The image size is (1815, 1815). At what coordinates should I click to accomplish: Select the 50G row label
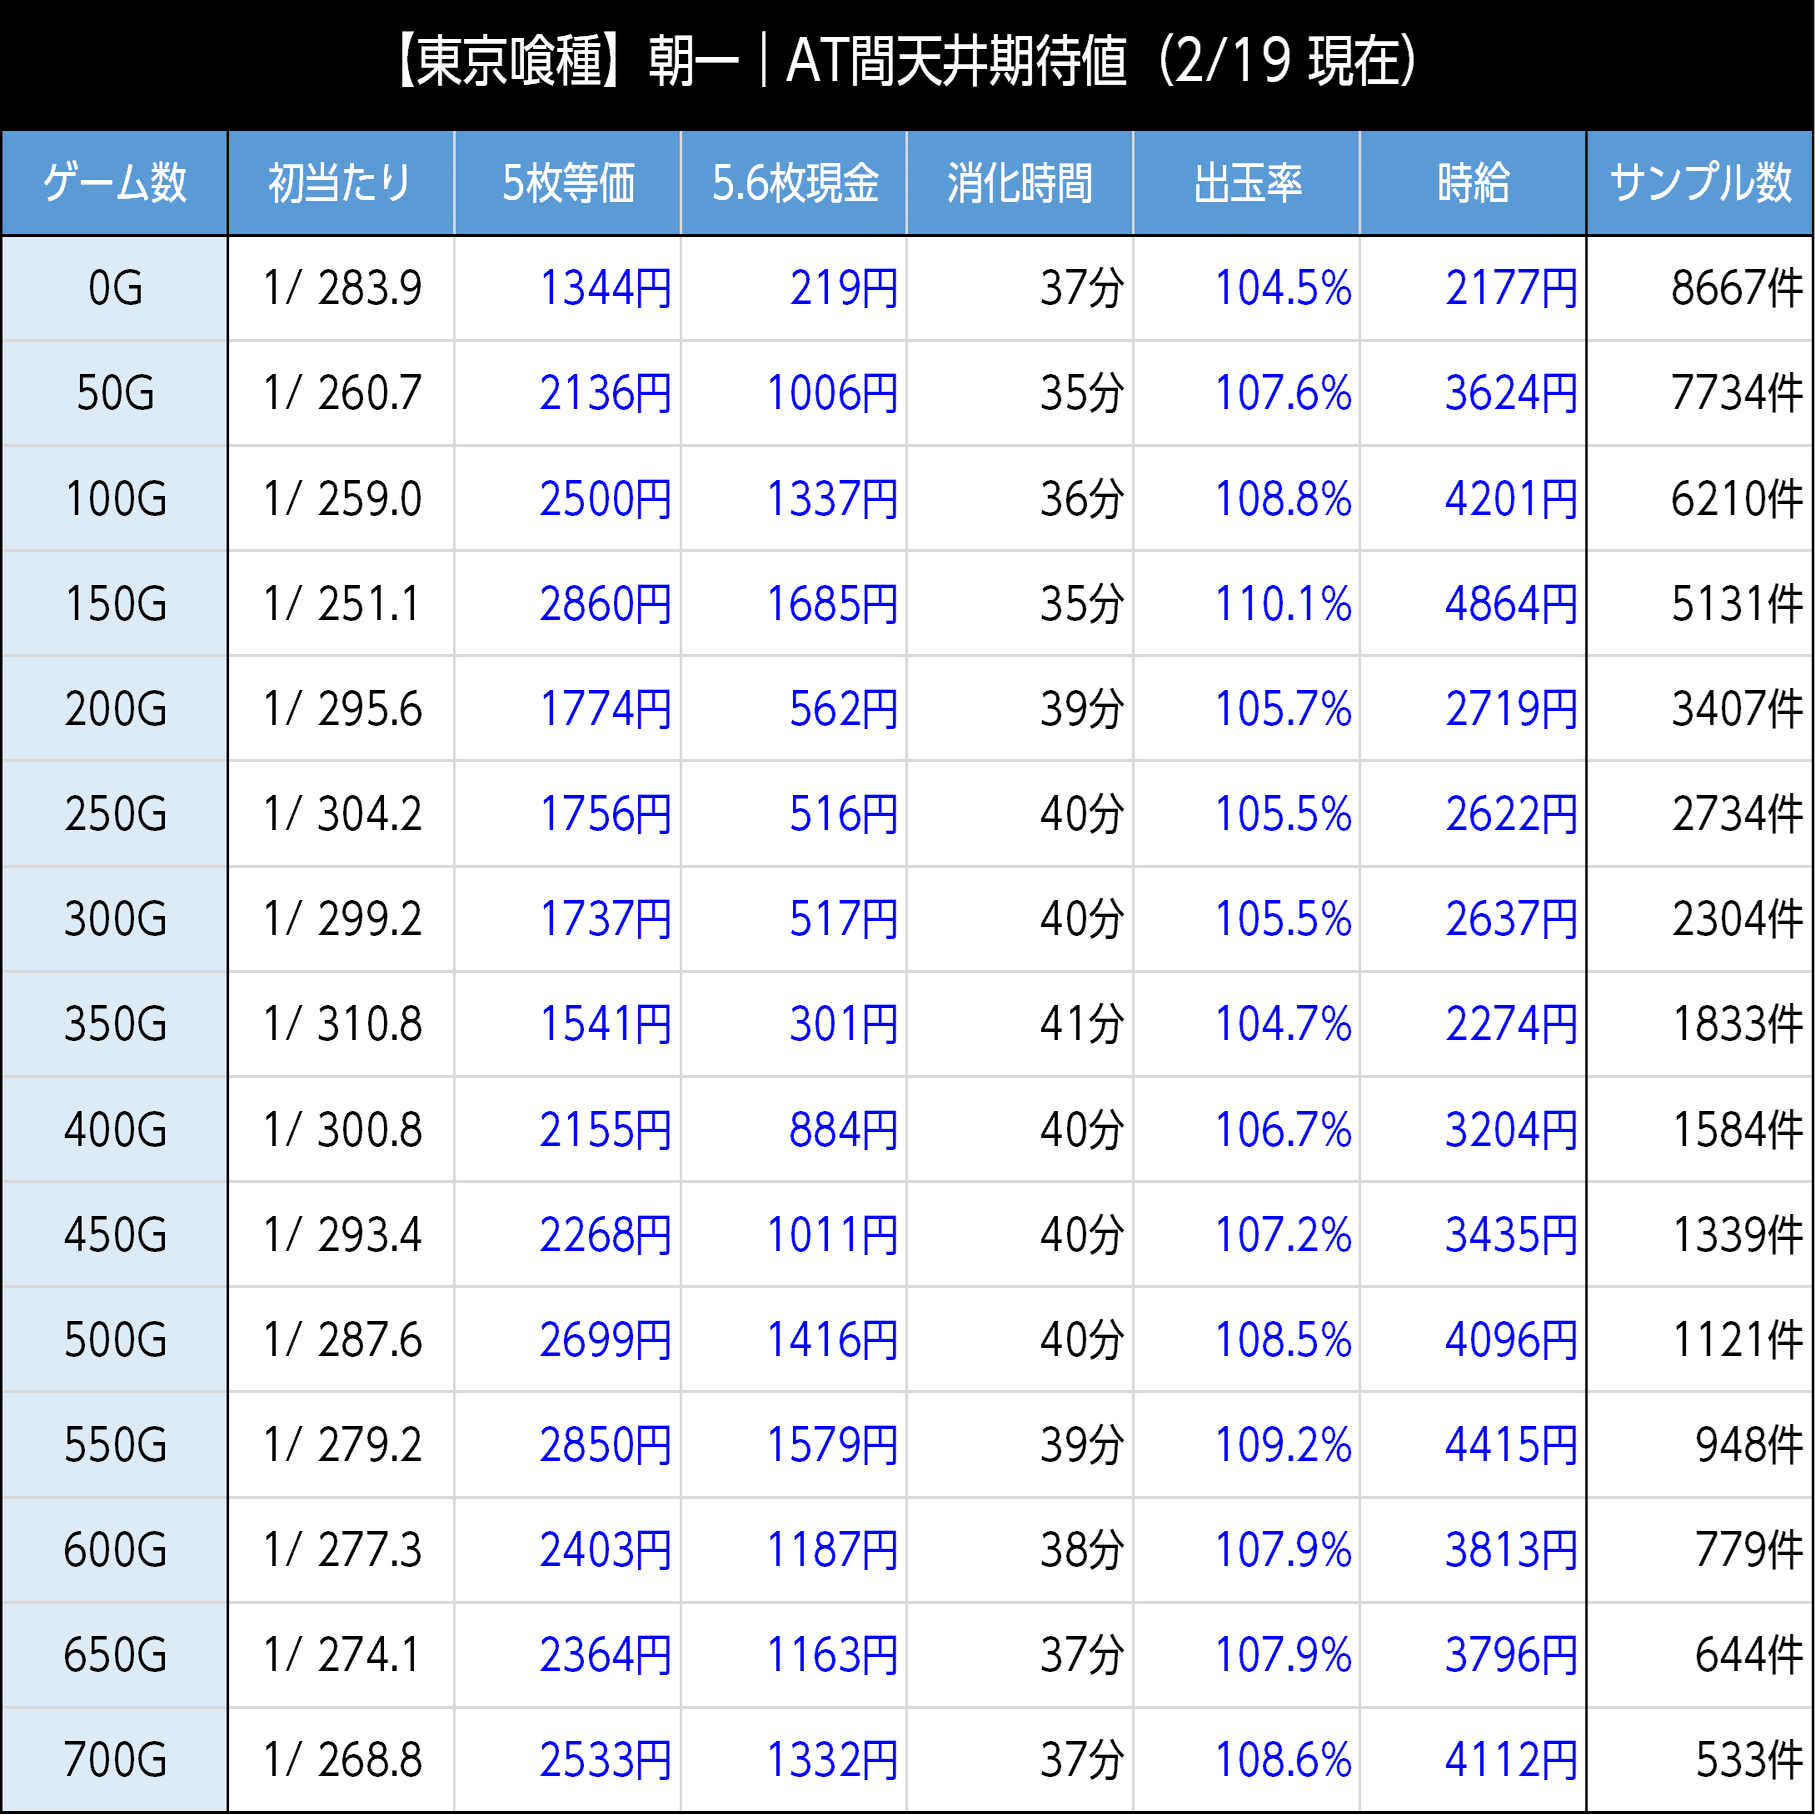tap(115, 393)
